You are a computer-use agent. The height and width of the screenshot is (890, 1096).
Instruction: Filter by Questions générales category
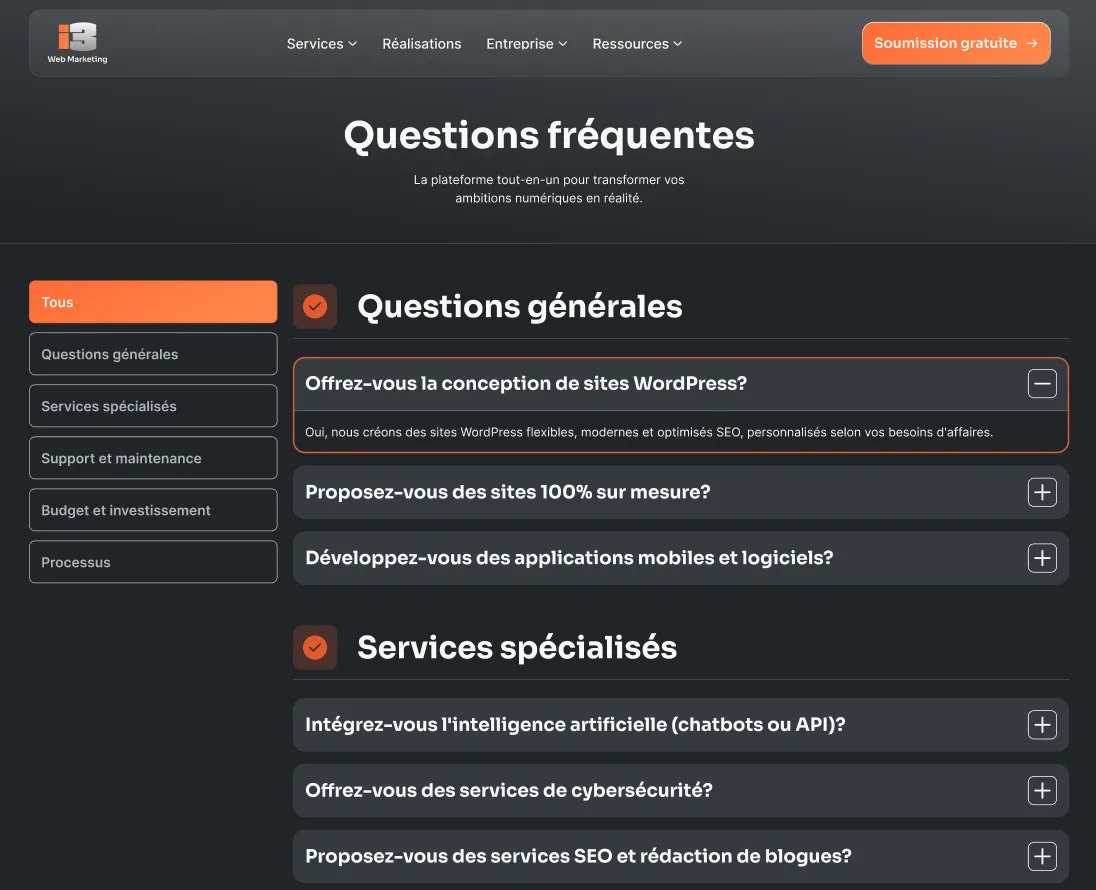(153, 354)
